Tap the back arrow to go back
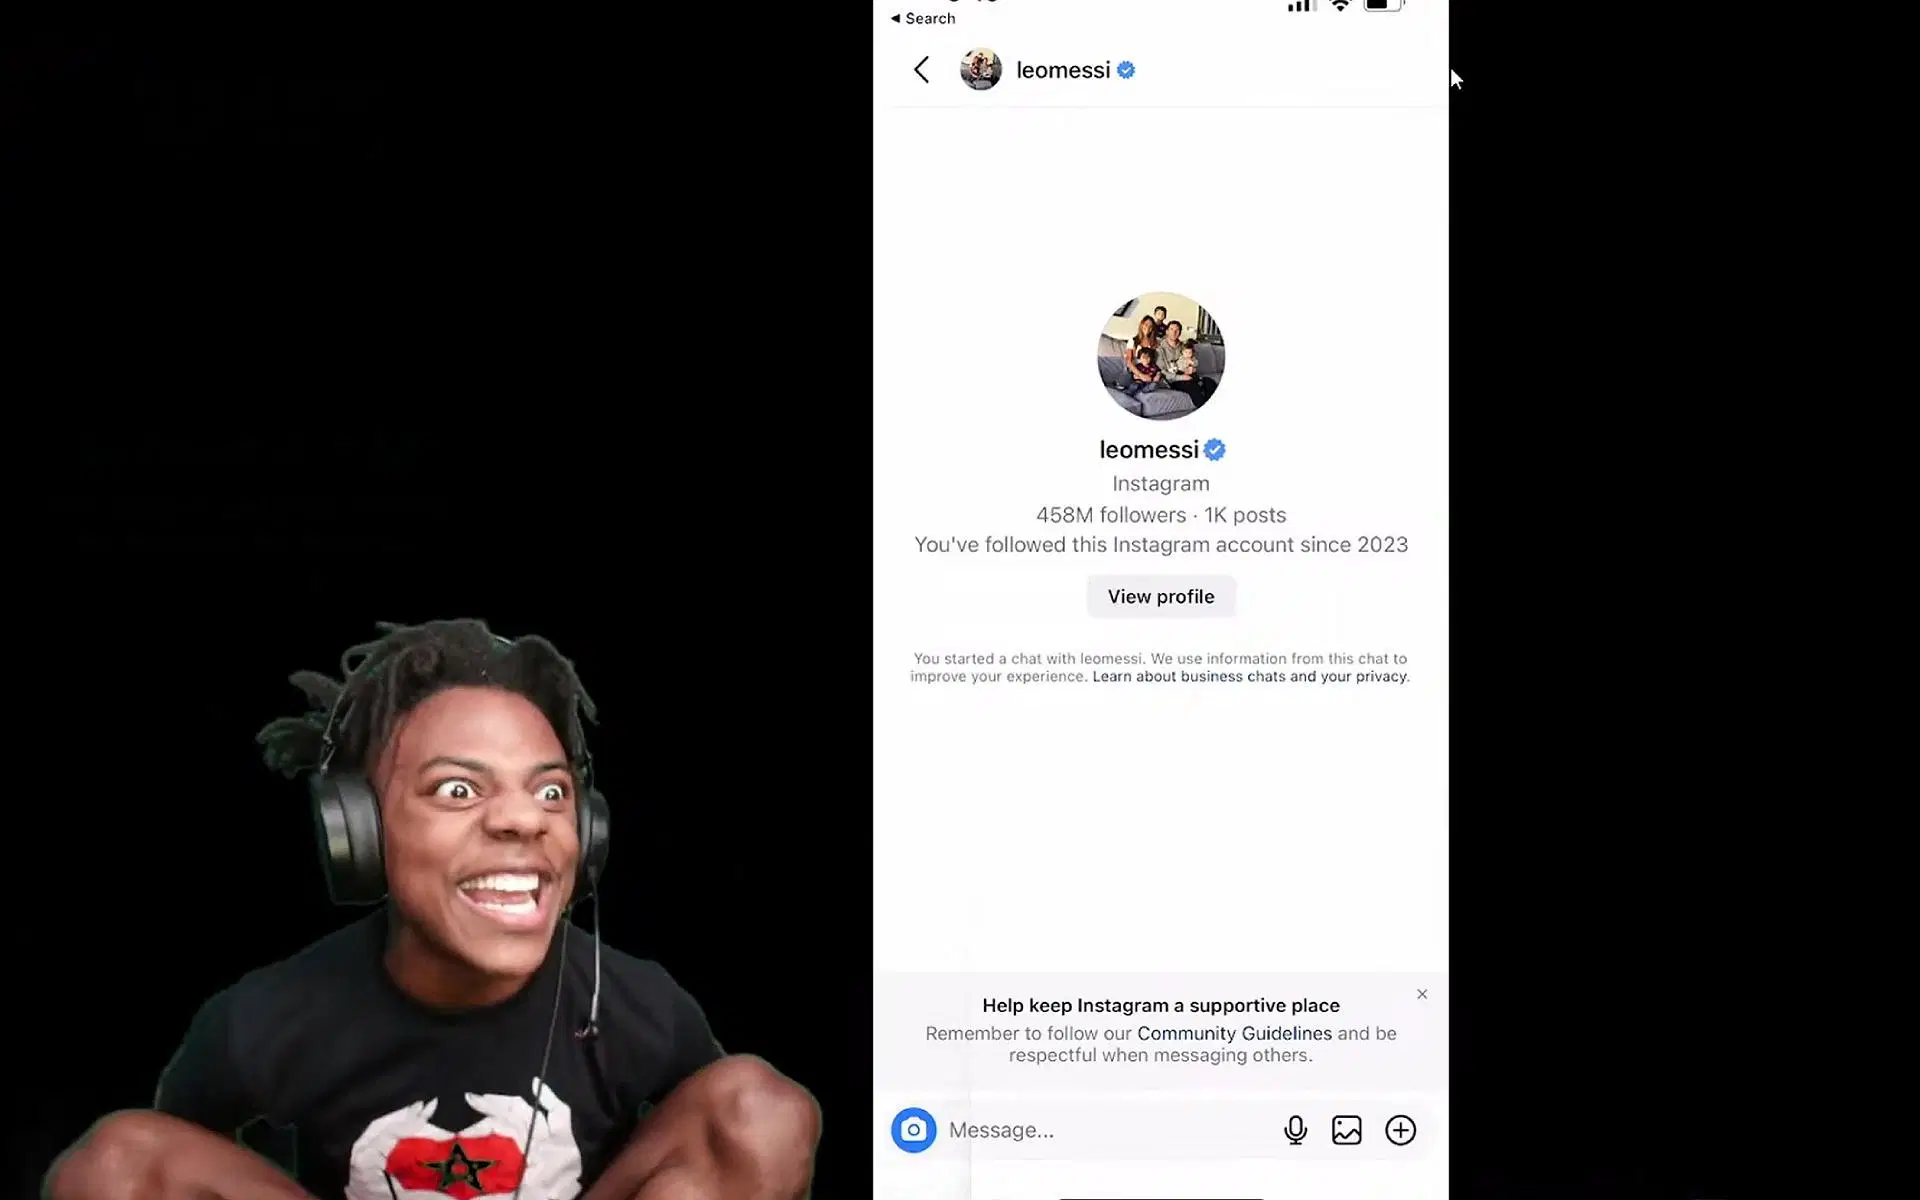1920x1200 pixels. 918,69
